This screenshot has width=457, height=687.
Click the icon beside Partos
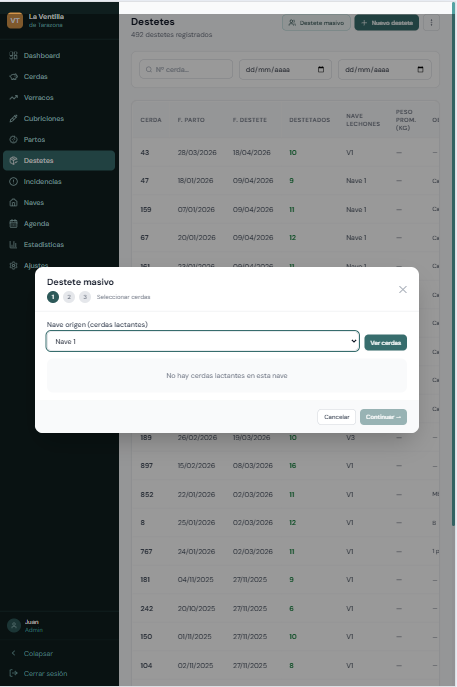click(14, 140)
